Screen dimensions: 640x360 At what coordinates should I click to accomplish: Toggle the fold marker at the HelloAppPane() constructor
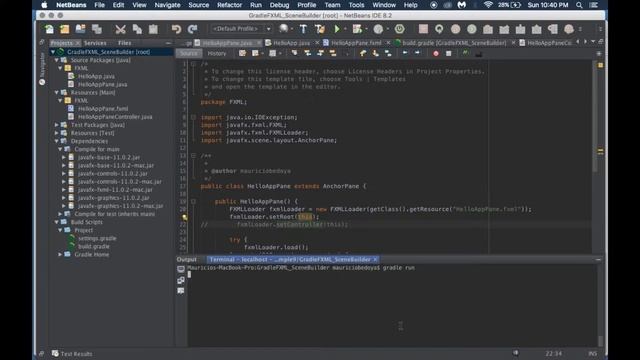(193, 202)
